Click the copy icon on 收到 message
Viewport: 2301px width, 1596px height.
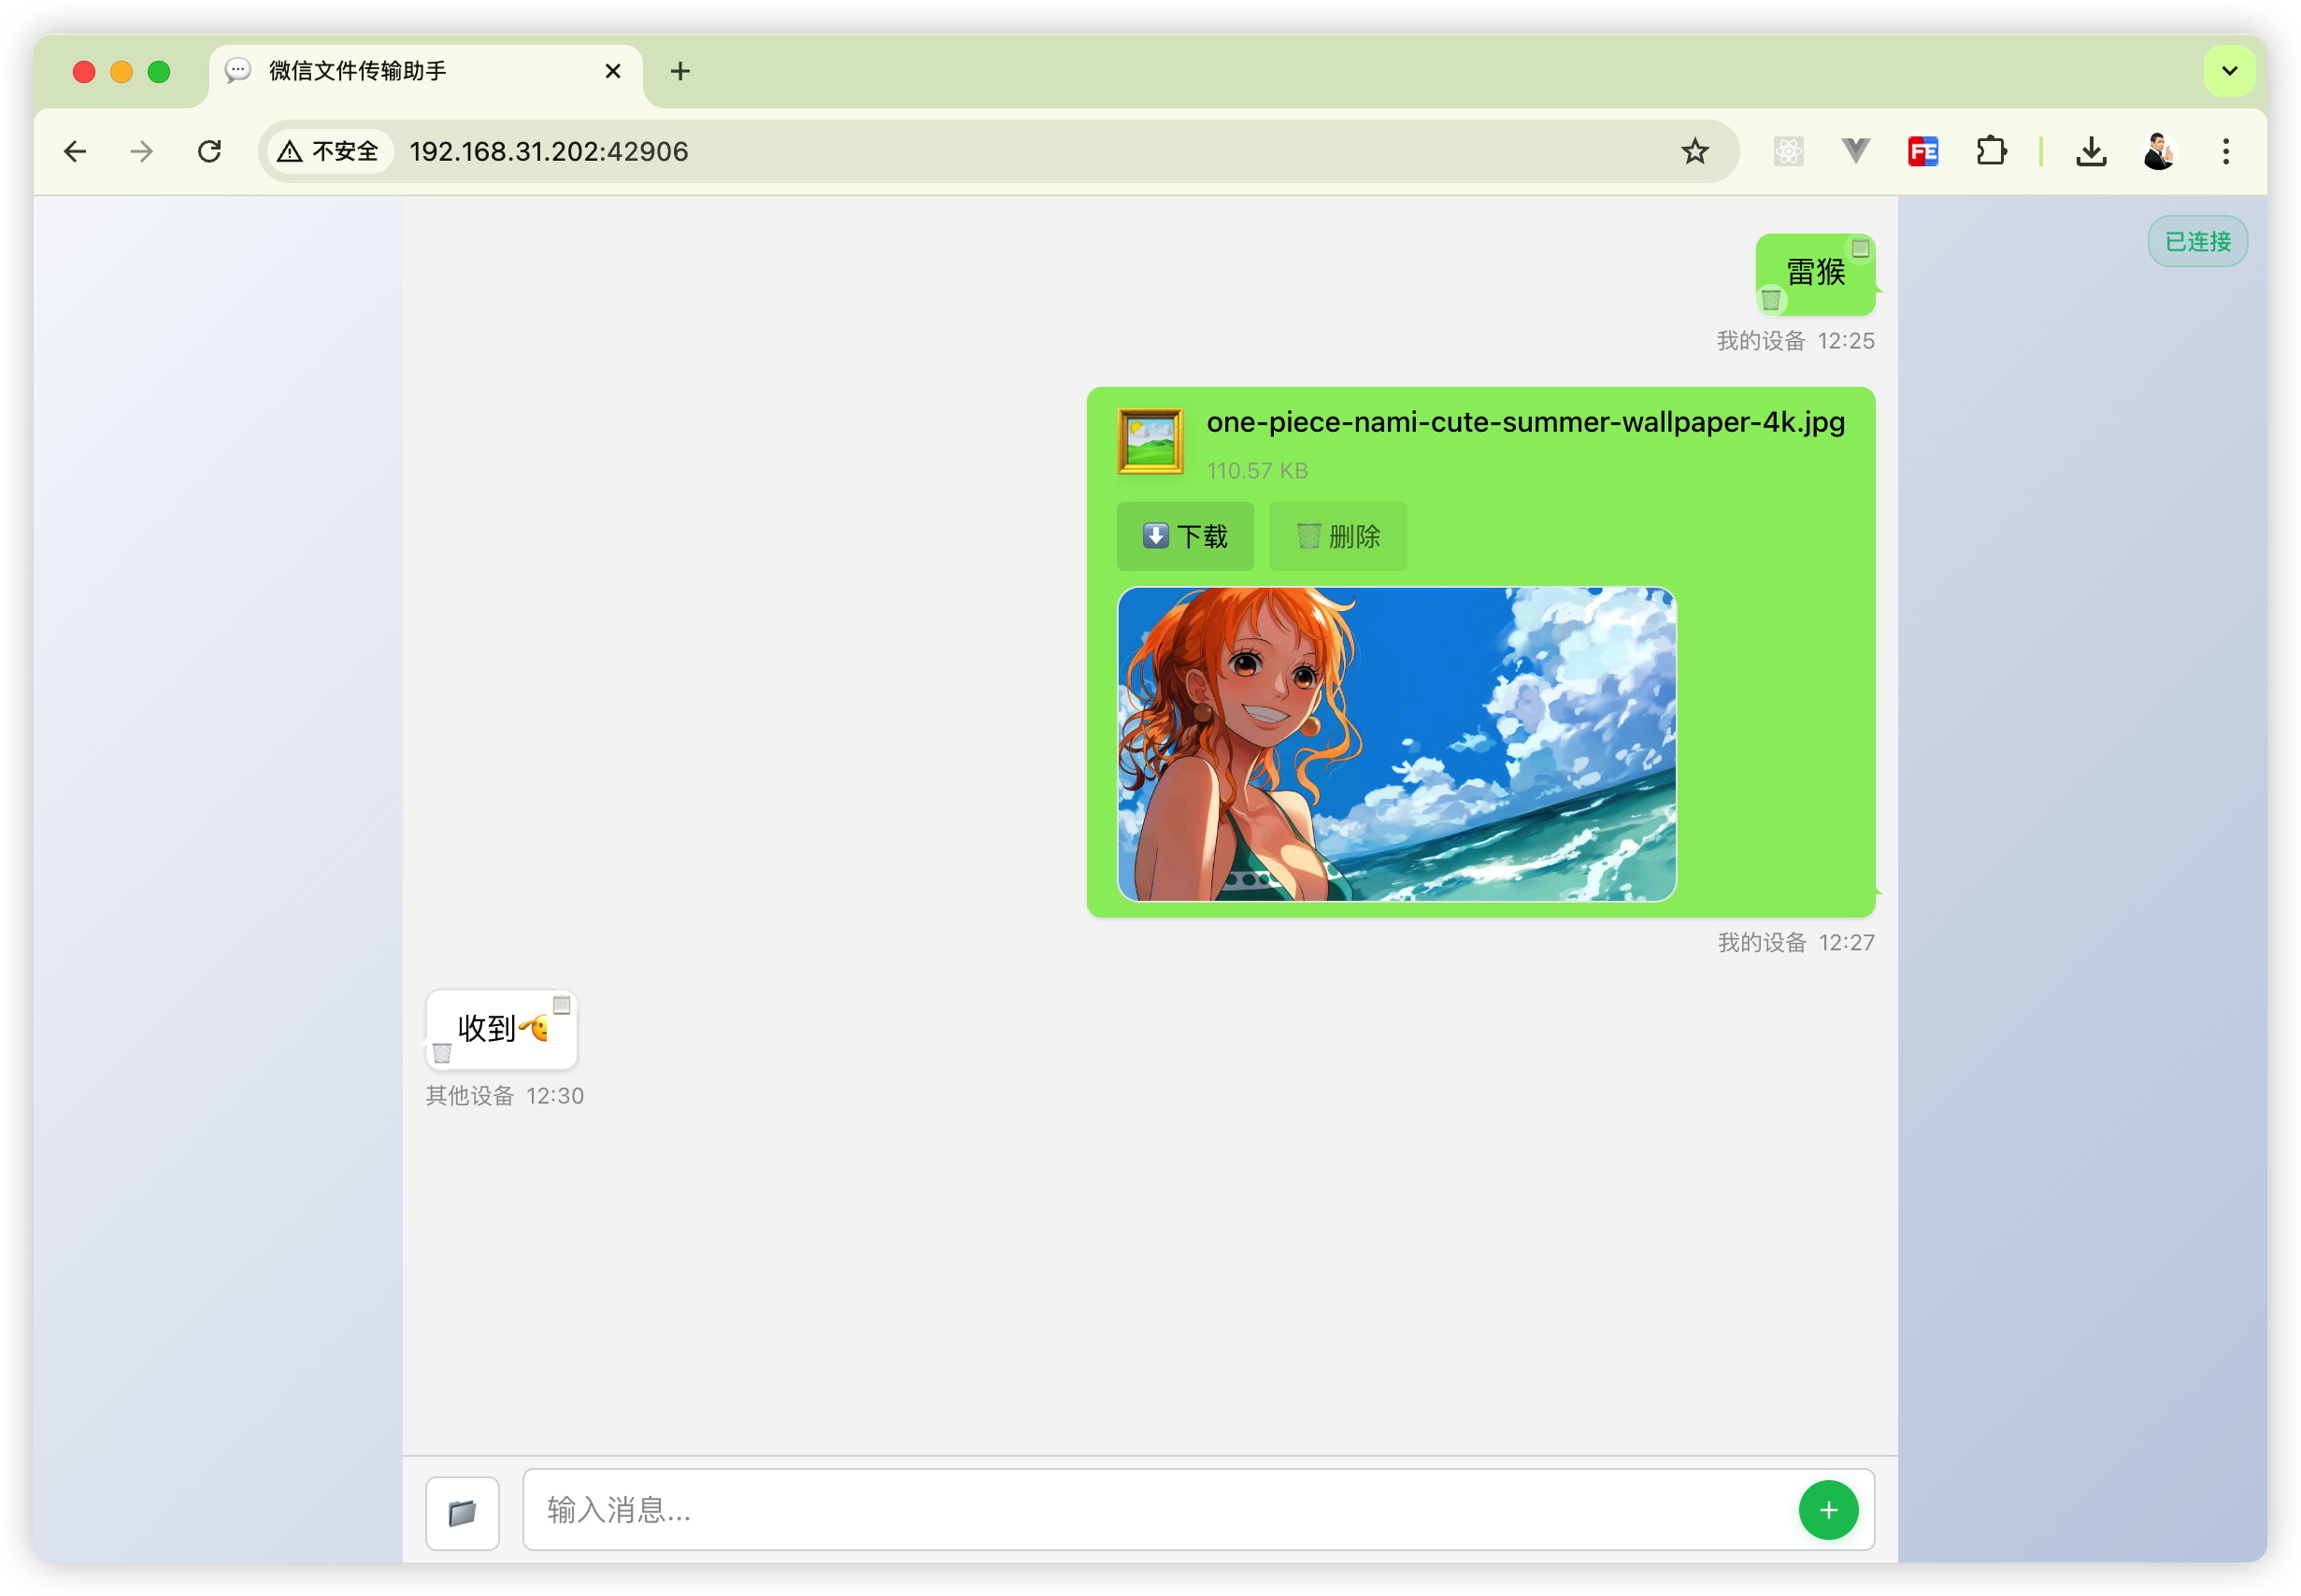(x=562, y=1005)
